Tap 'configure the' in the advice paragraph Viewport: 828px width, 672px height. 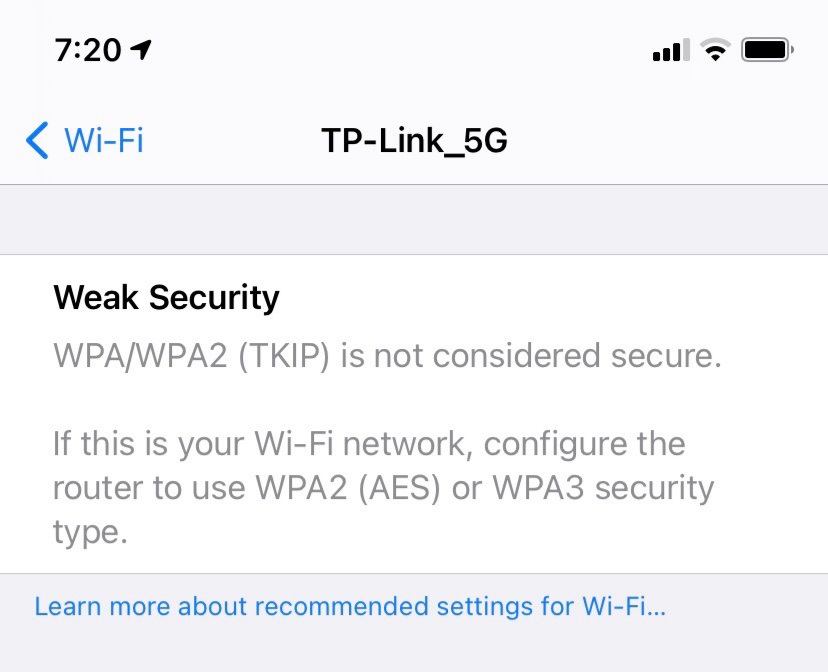[x=585, y=444]
